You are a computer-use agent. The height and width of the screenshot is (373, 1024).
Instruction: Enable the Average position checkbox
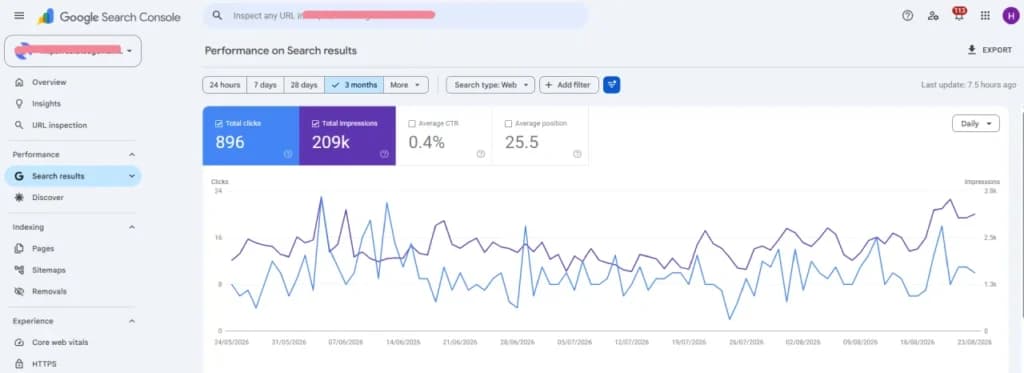[x=508, y=123]
